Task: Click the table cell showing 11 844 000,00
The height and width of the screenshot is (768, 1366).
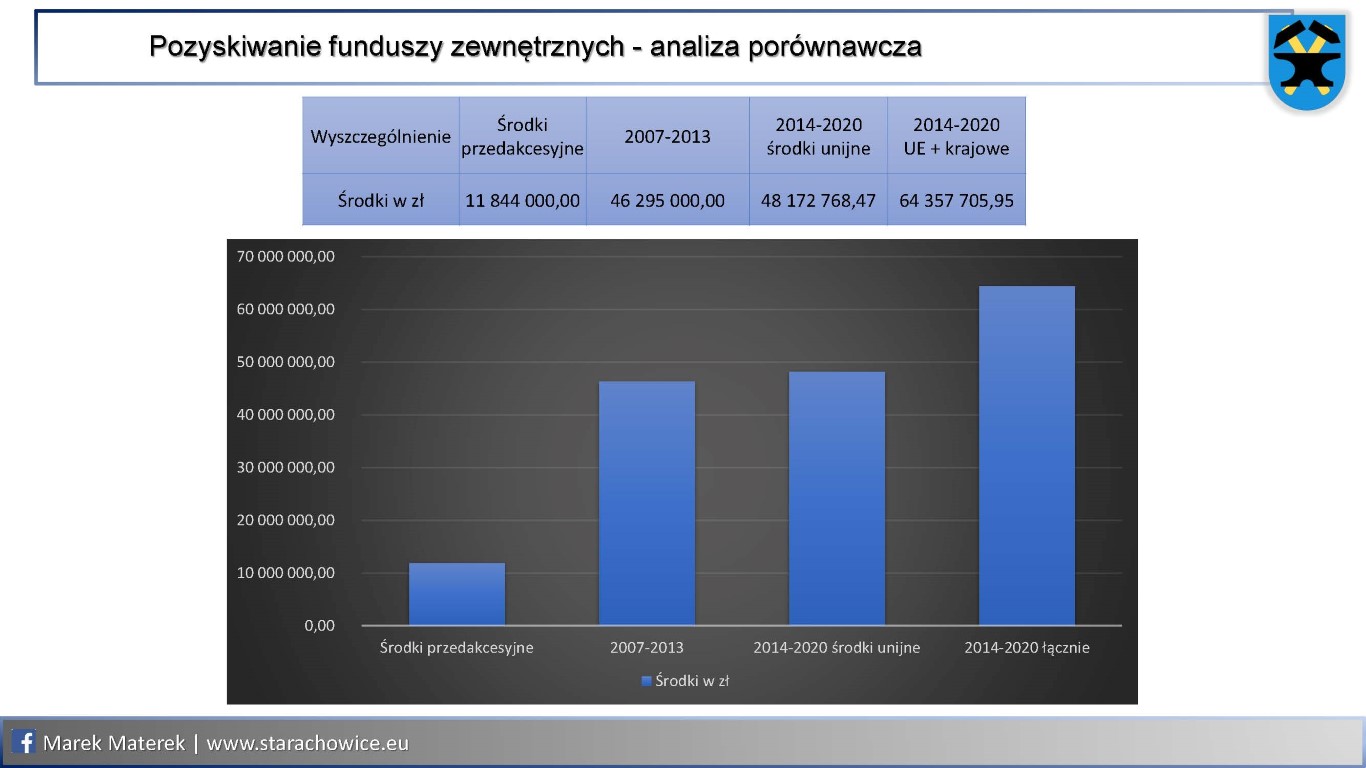Action: (522, 200)
